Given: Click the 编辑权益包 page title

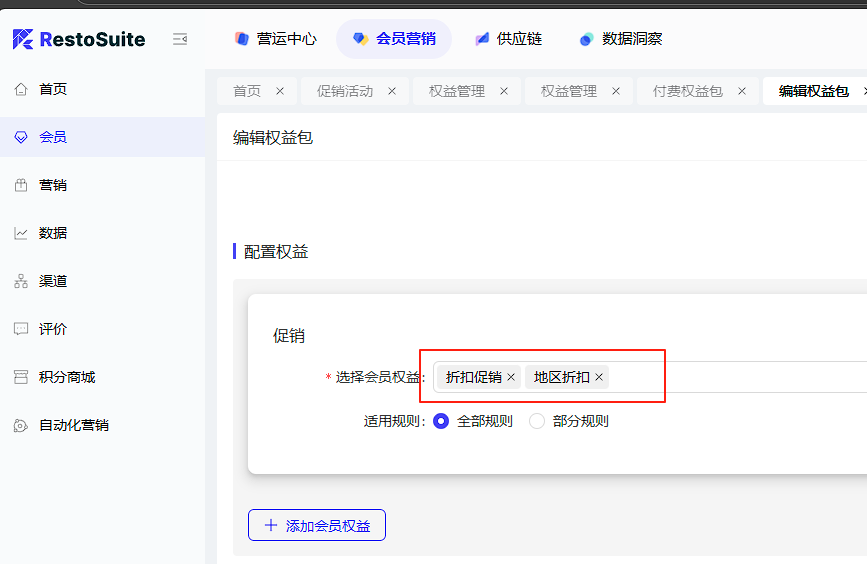Looking at the screenshot, I should (x=273, y=138).
